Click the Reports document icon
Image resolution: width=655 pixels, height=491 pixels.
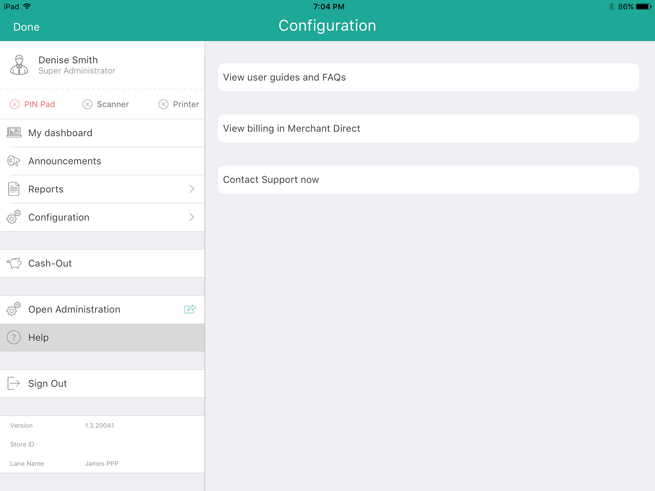[x=14, y=189]
